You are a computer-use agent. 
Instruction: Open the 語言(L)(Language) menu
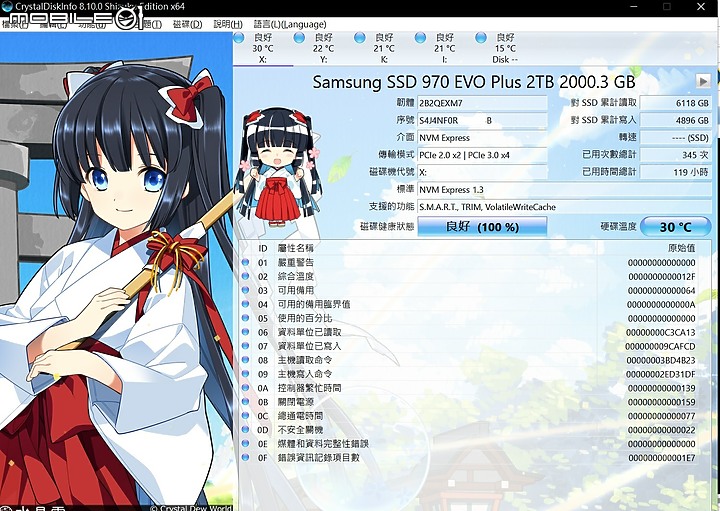pos(290,24)
